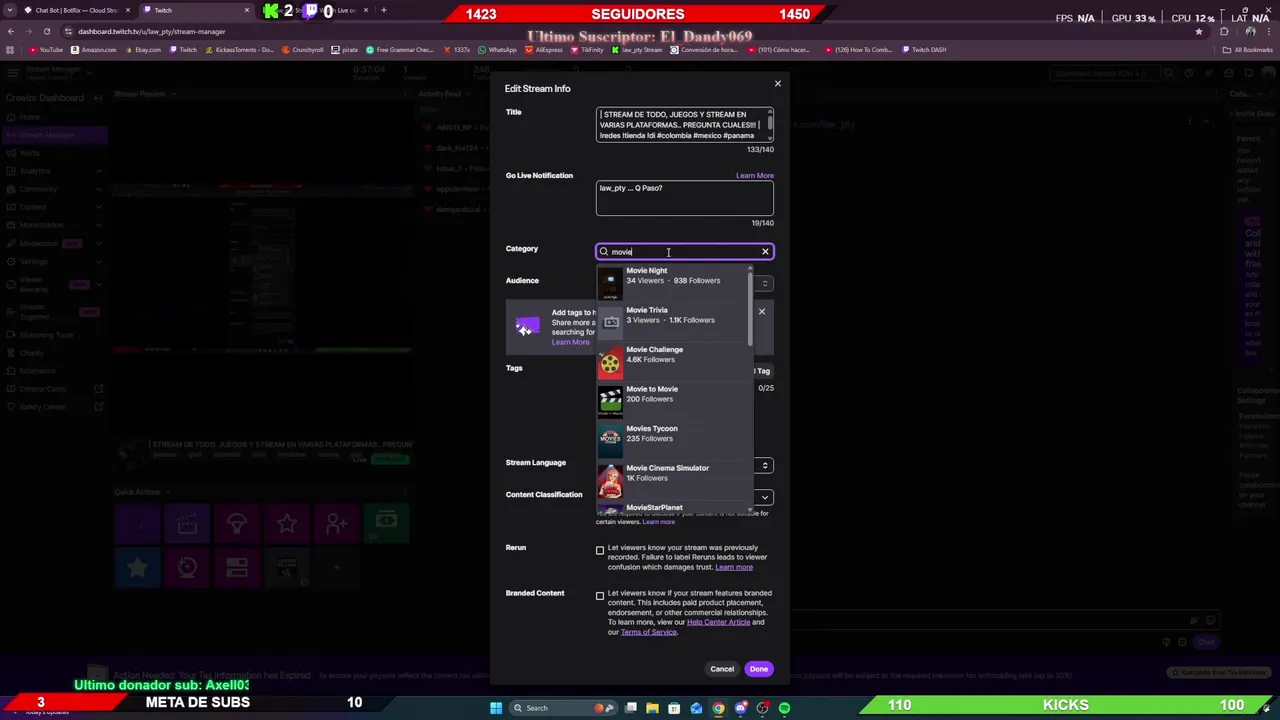Screen dimensions: 1280x720
Task: Open the Crunchyroll bookmark
Action: click(303, 50)
